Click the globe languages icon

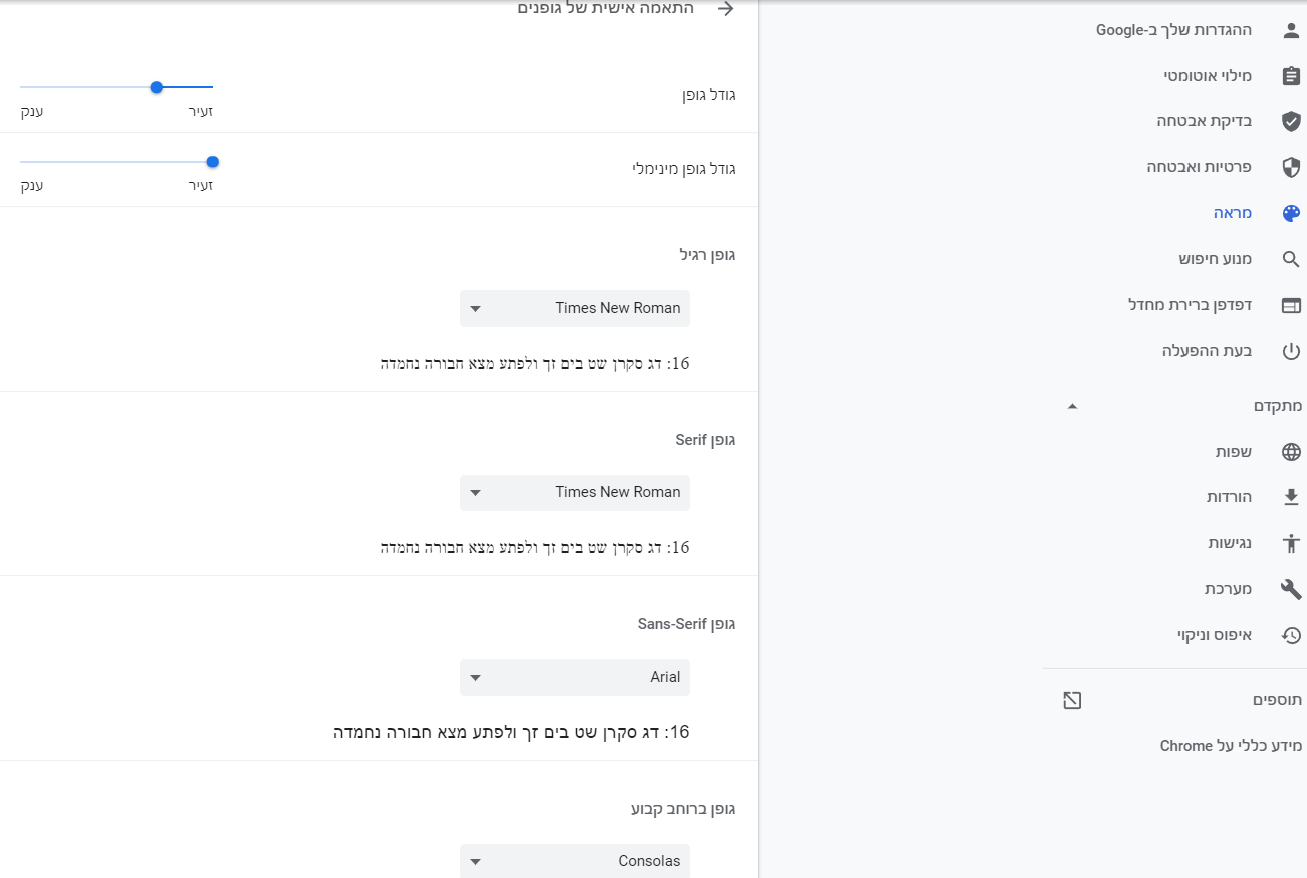[1291, 452]
